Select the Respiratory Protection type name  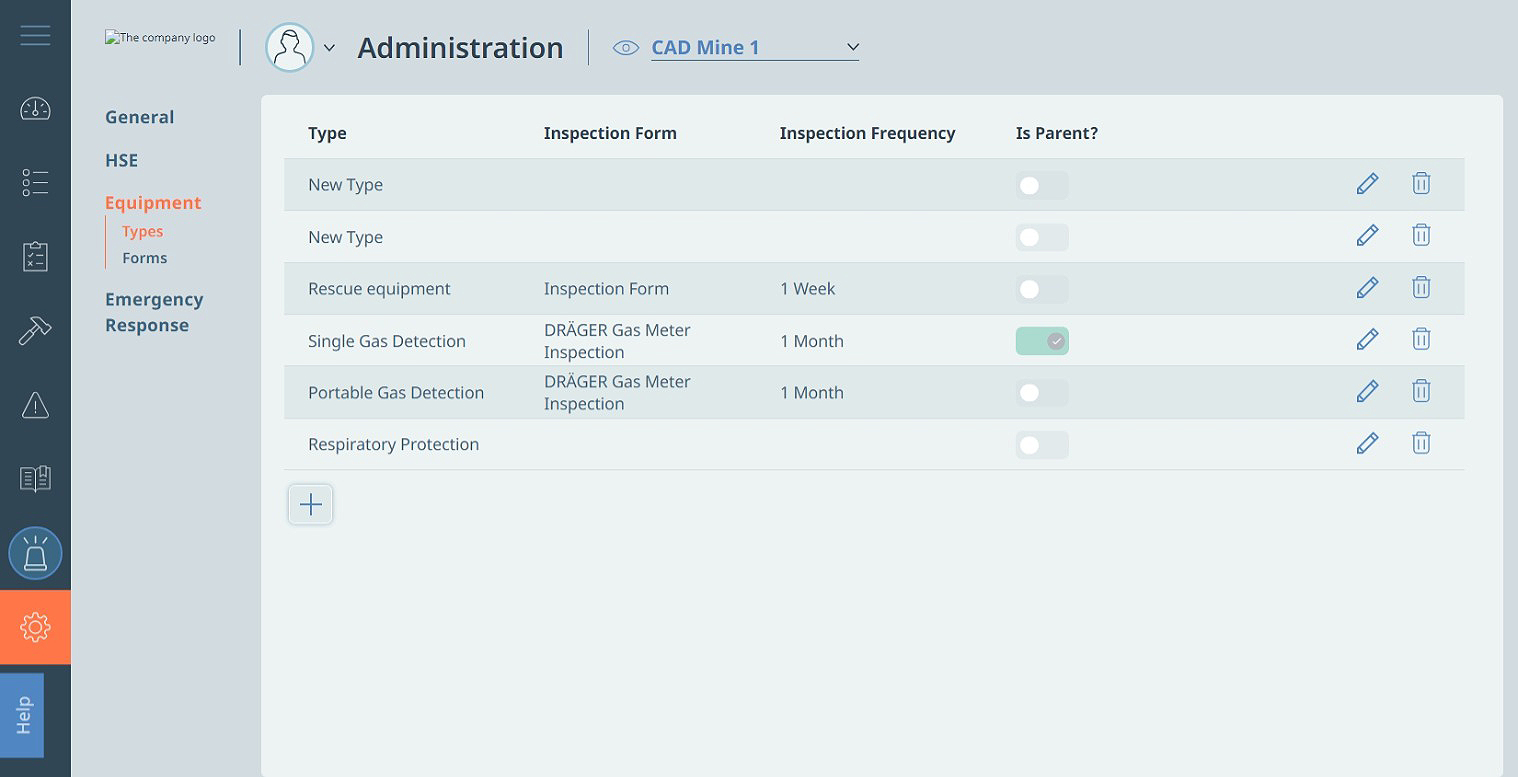[394, 445]
